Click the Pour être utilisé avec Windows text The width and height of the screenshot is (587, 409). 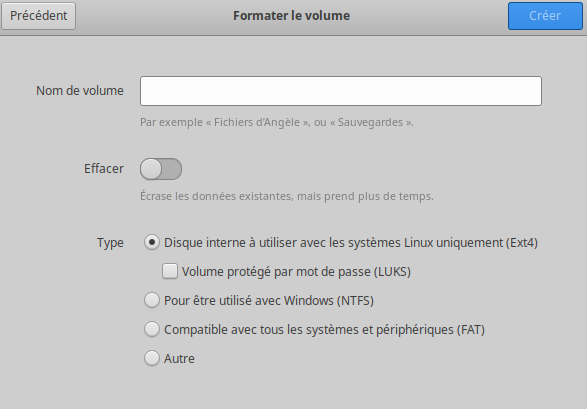click(269, 300)
